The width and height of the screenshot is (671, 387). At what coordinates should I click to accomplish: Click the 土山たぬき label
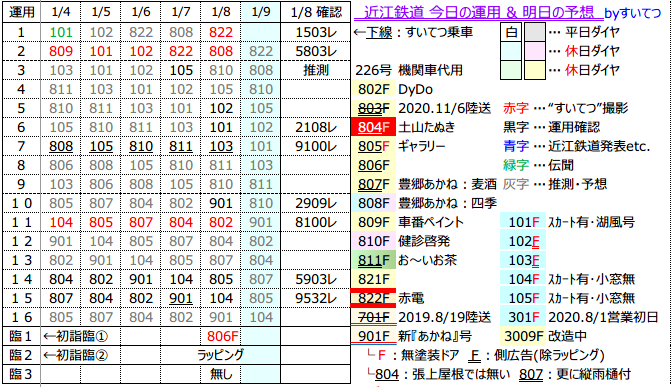pos(427,127)
